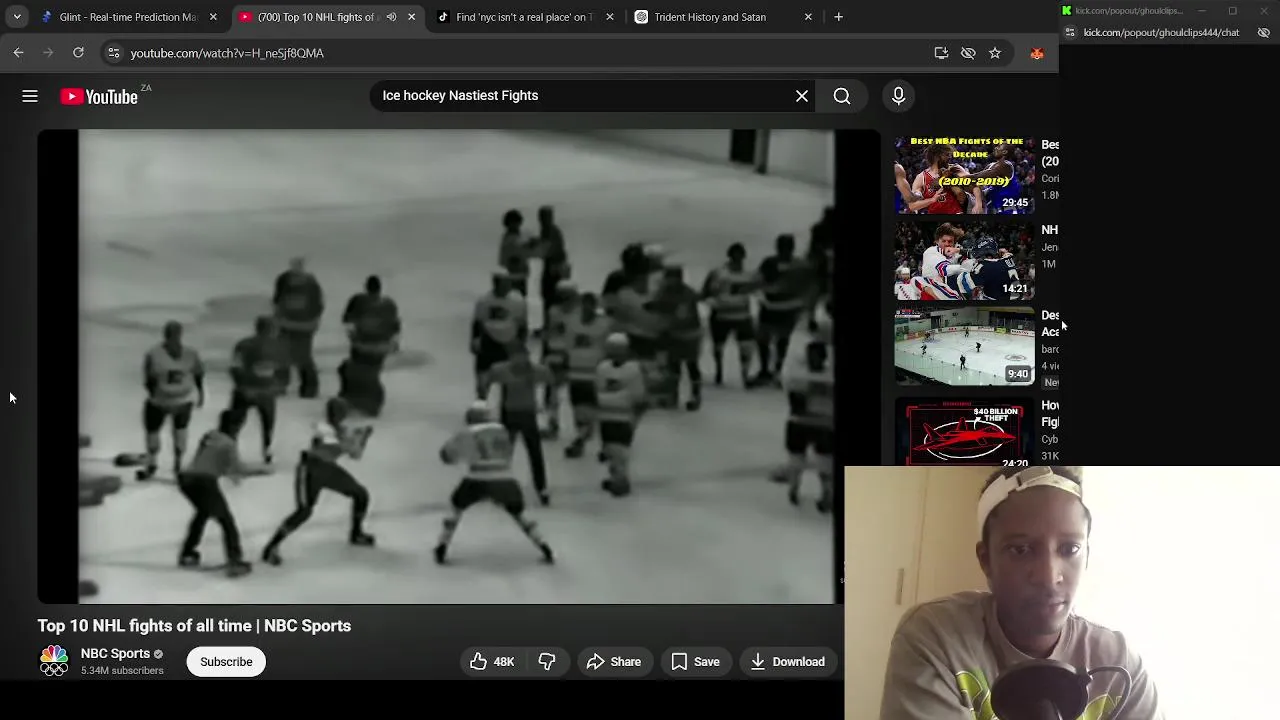Open the NBC Sports channel name link

click(115, 654)
